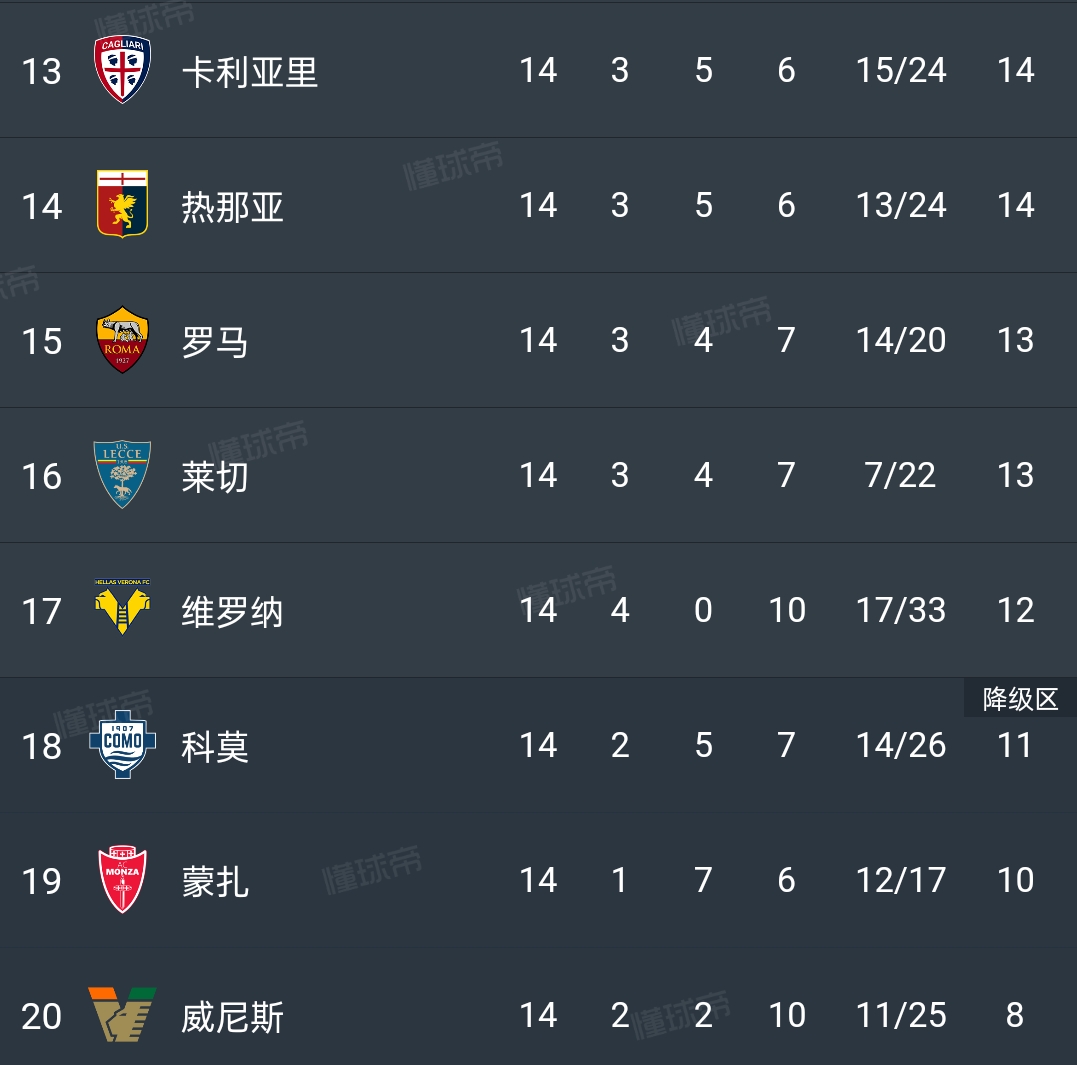Tap rank number 13 in standings
The width and height of the screenshot is (1077, 1065).
[x=41, y=72]
